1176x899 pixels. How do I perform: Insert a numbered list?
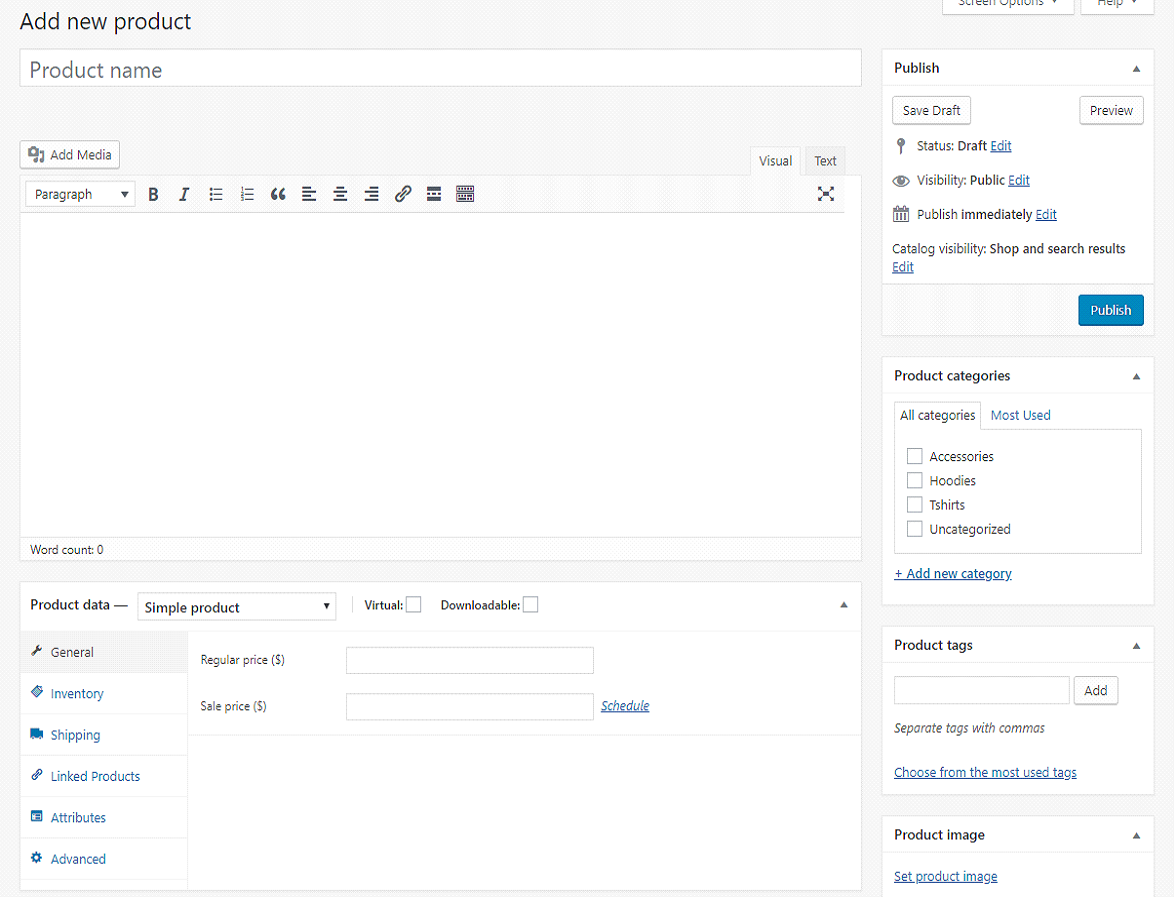247,194
